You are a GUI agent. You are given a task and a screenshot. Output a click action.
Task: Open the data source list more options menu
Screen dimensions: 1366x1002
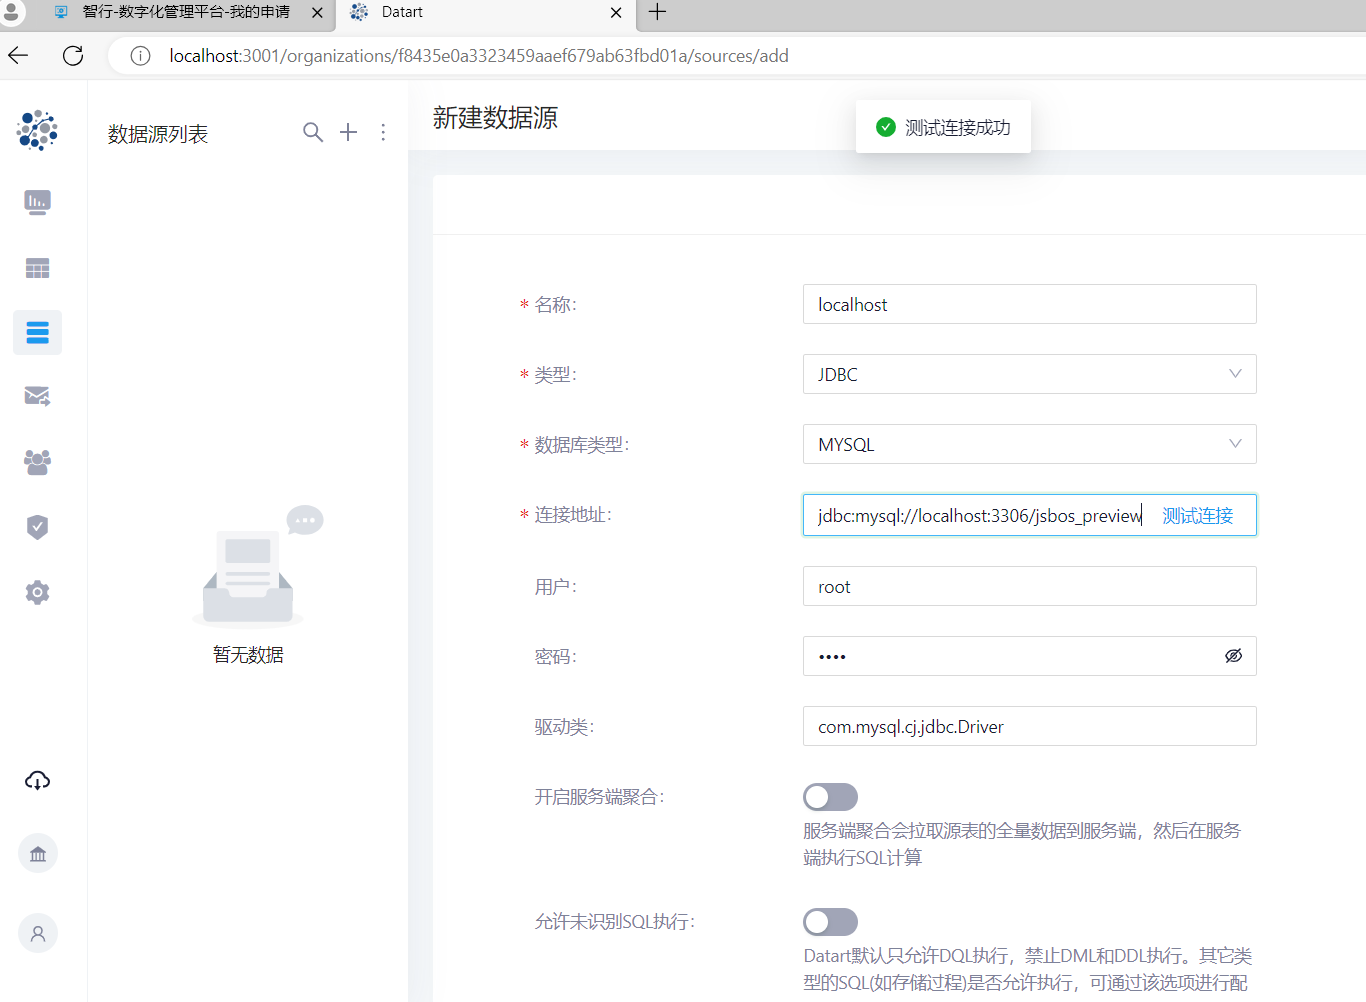pos(383,132)
